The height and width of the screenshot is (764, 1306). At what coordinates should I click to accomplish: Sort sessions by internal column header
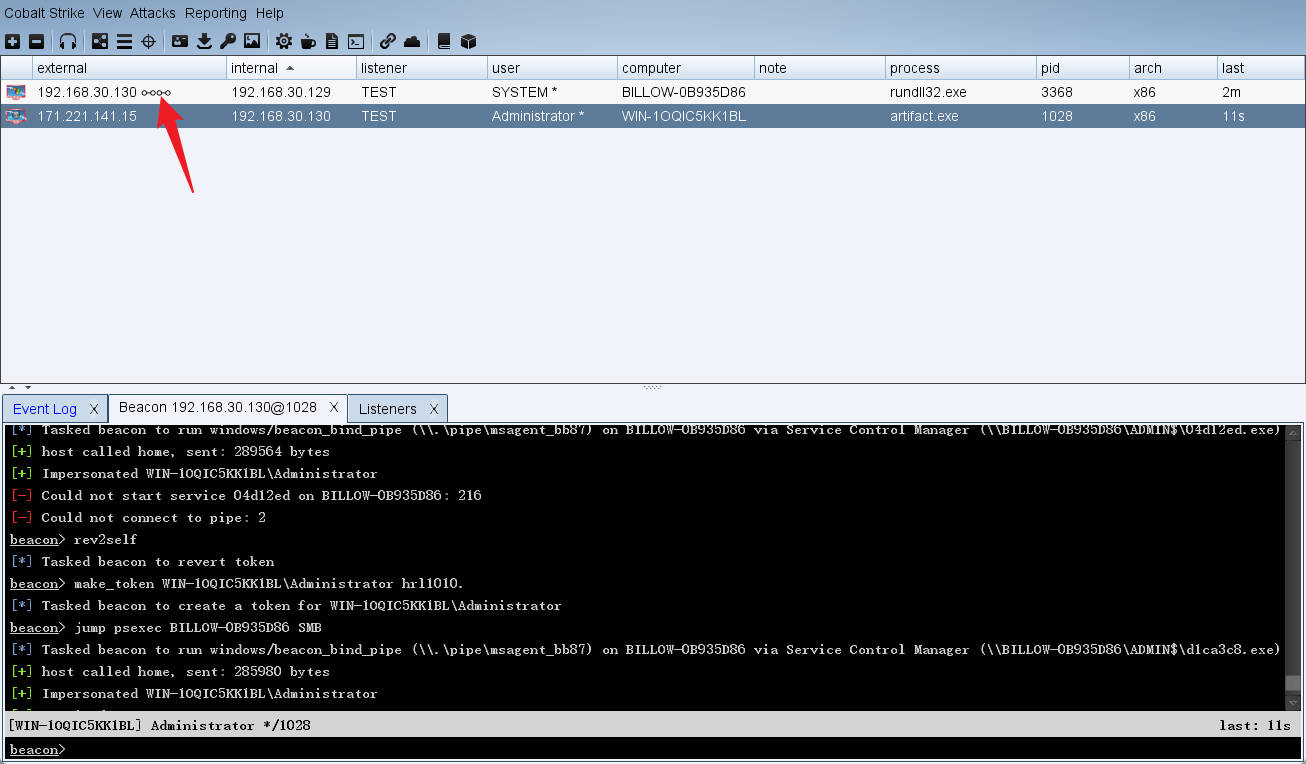pos(292,68)
